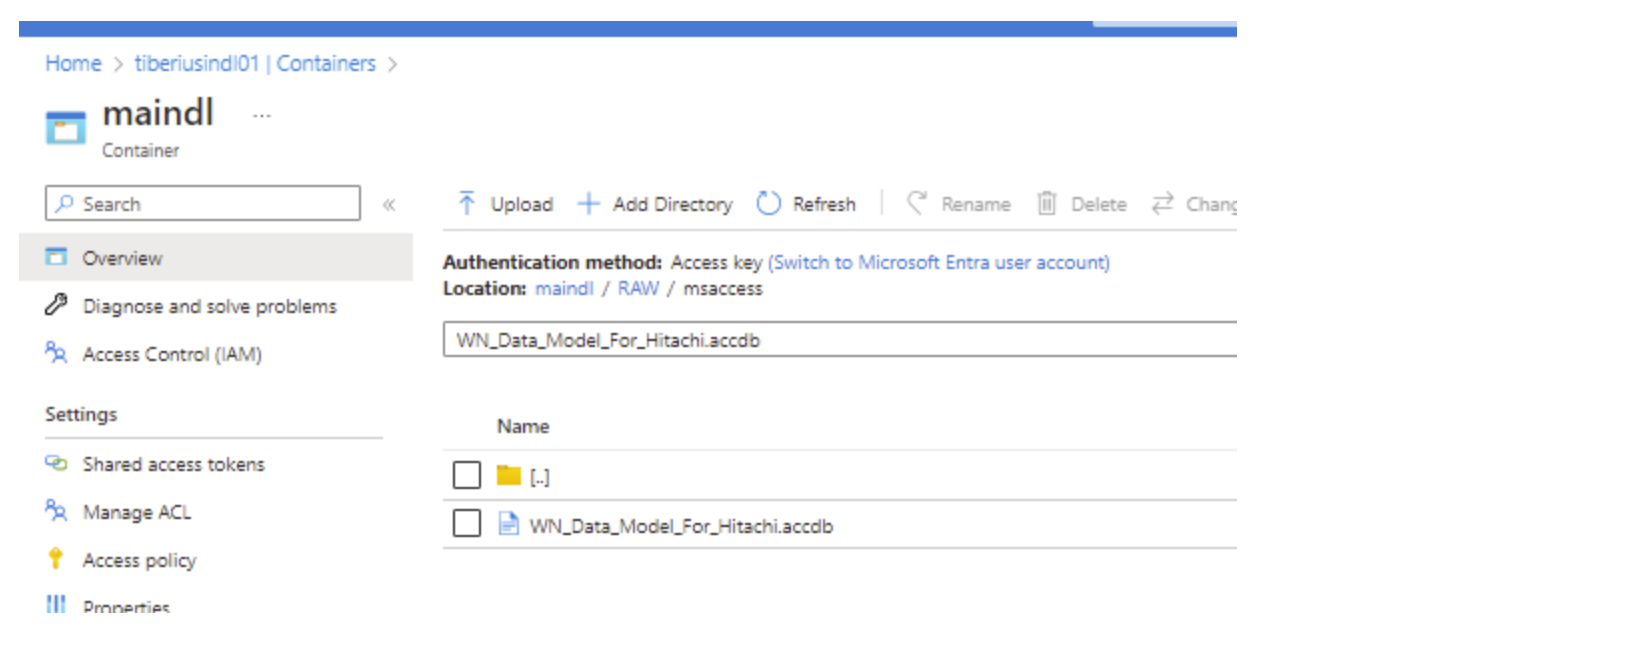
Task: Click the Manage ACL people icon
Action: coord(56,511)
